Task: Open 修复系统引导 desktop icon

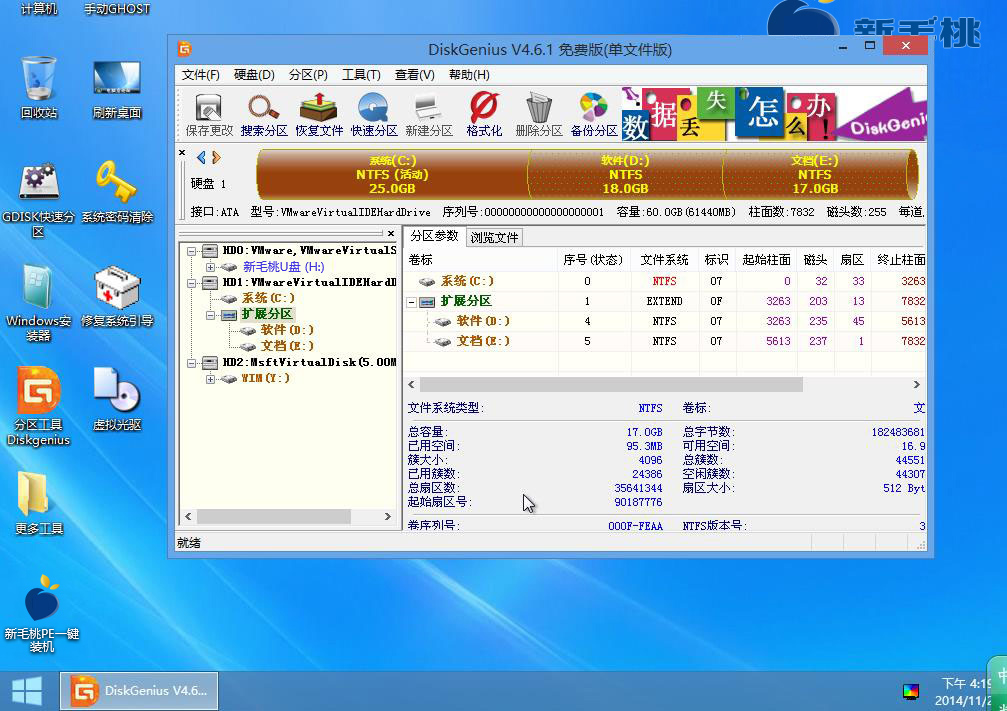Action: pyautogui.click(x=117, y=295)
